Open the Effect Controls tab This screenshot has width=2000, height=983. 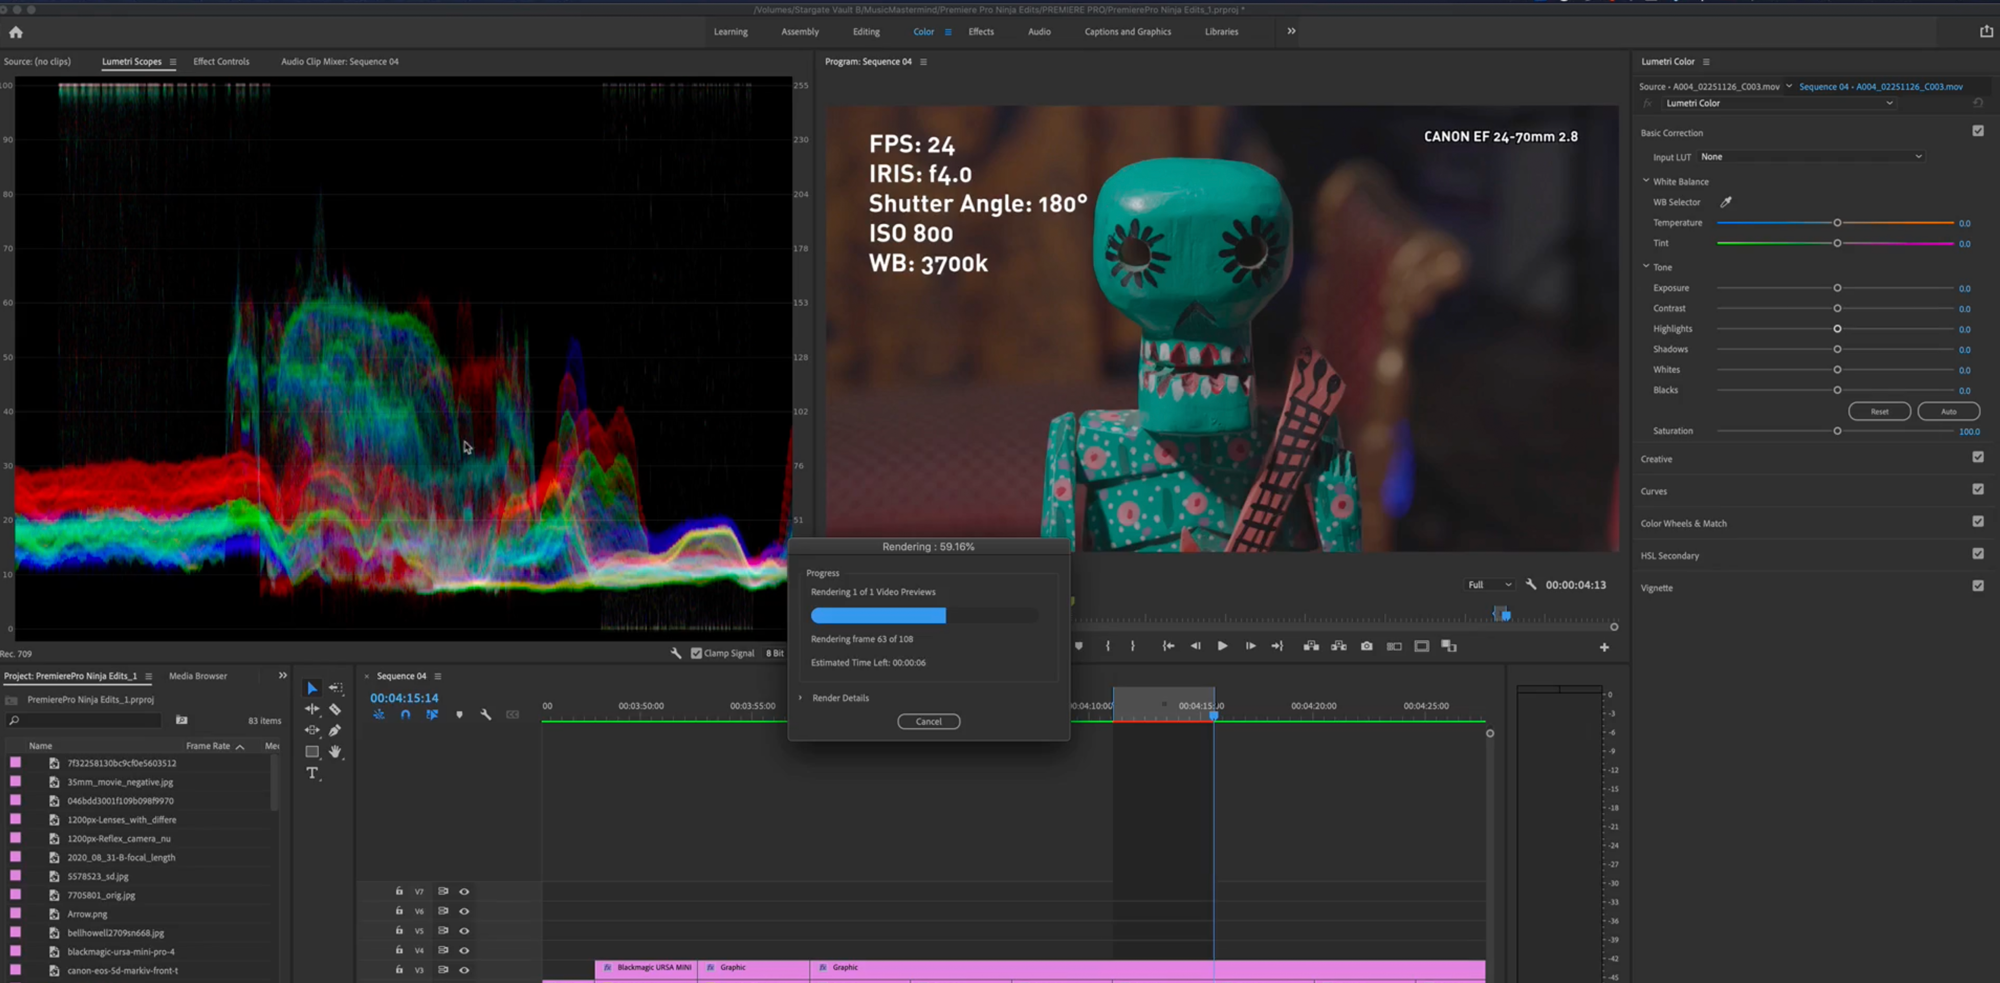[x=221, y=62]
